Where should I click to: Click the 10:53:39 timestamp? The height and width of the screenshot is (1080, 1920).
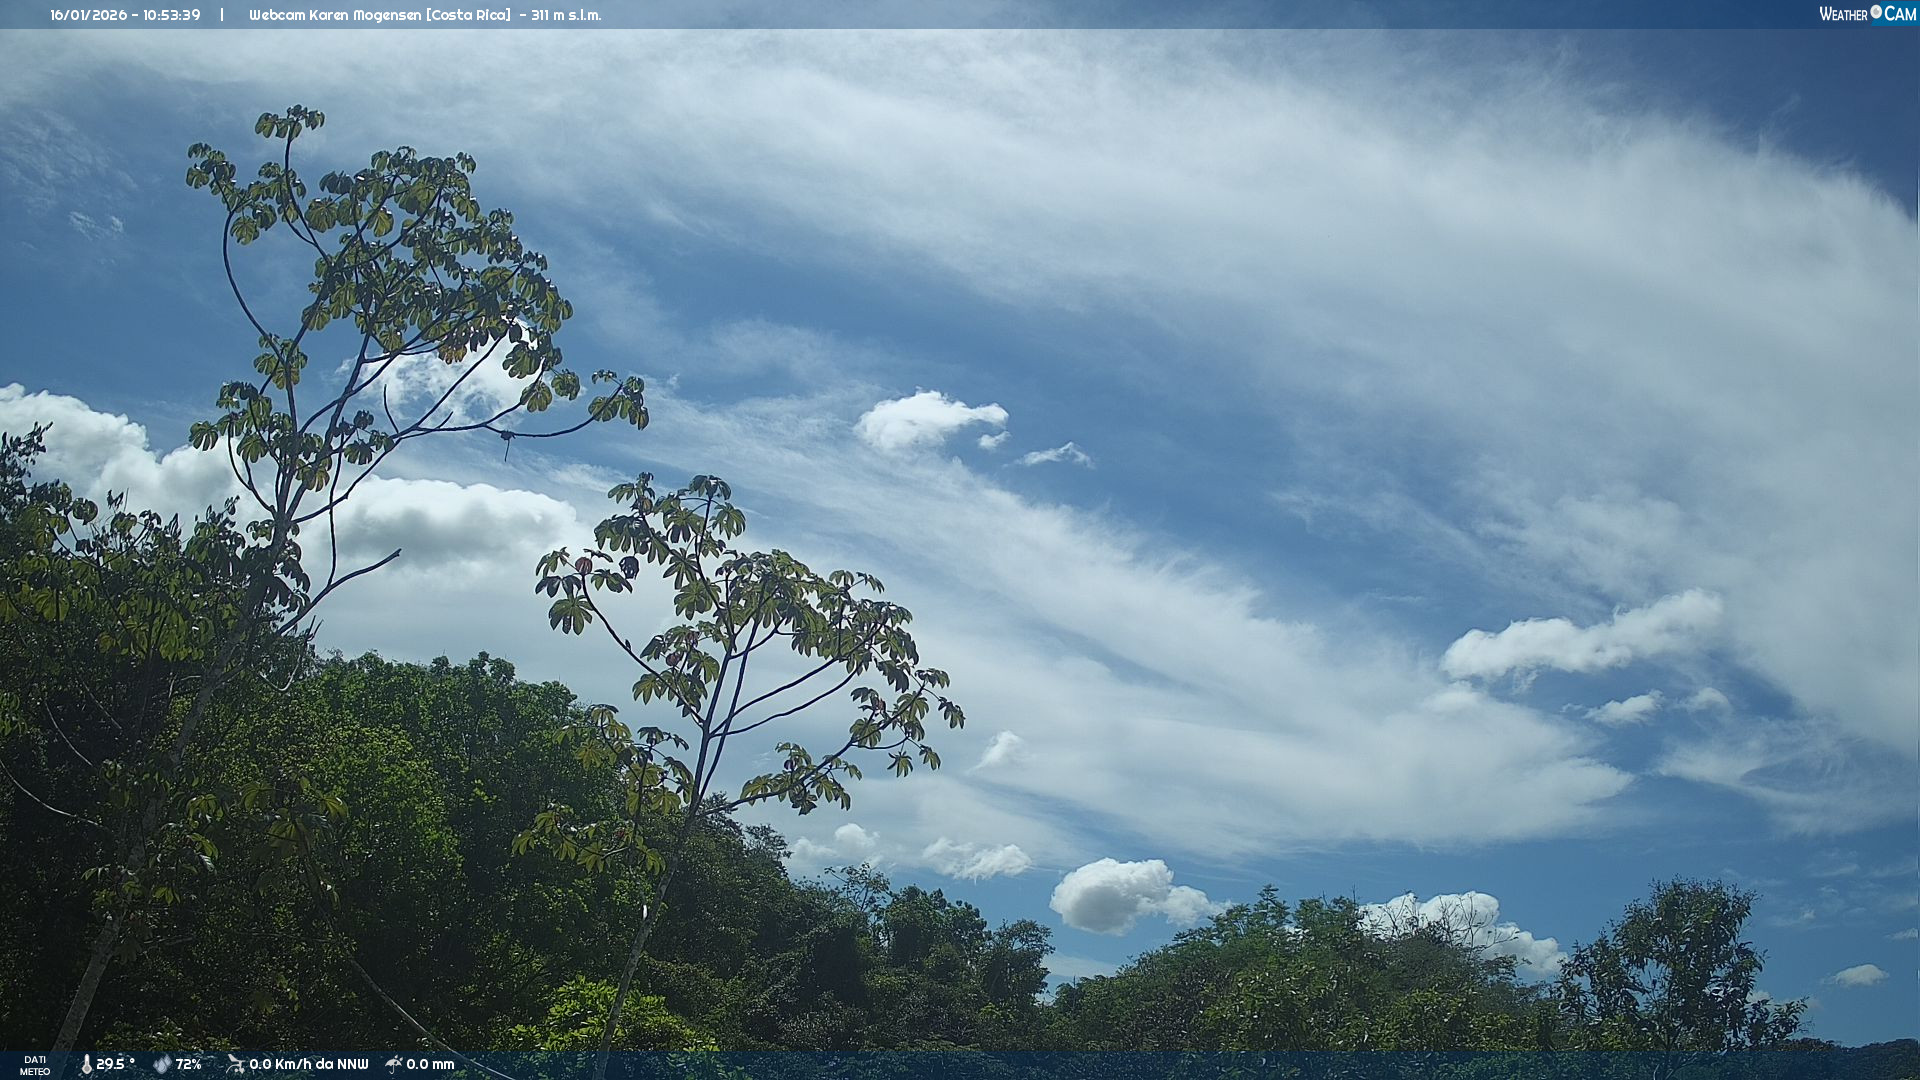pos(171,15)
